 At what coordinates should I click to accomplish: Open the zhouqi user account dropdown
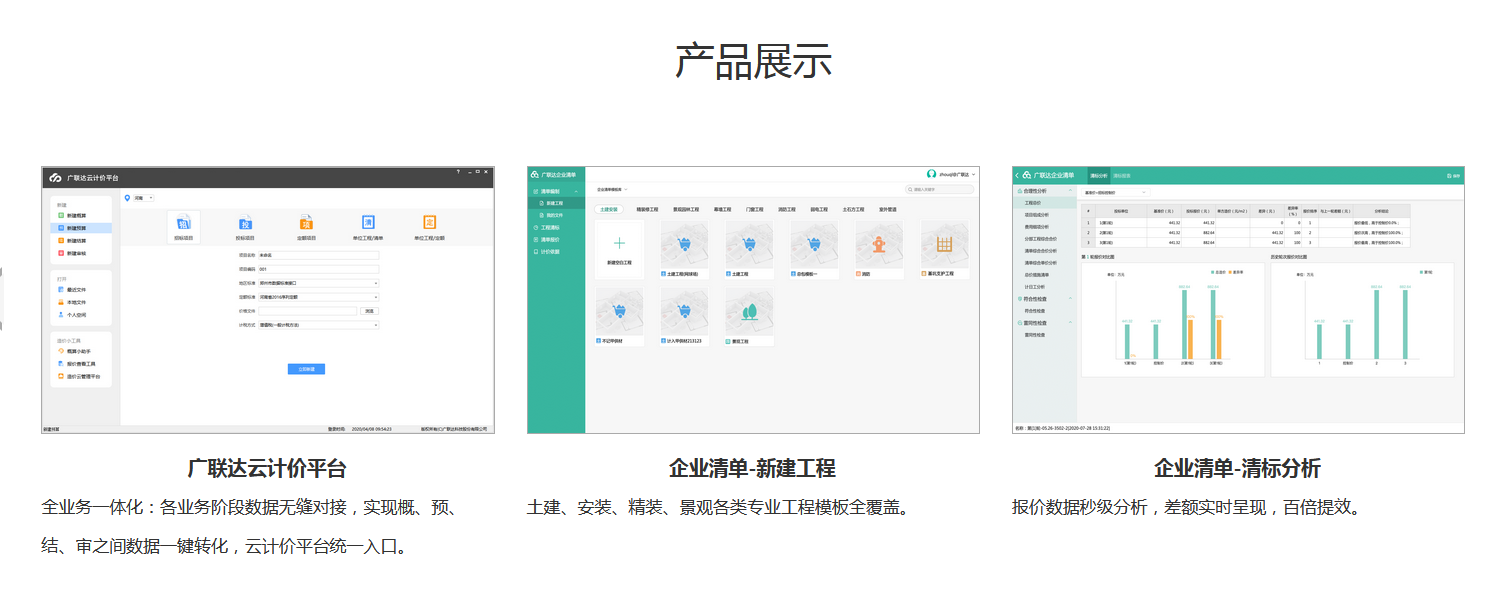958,174
